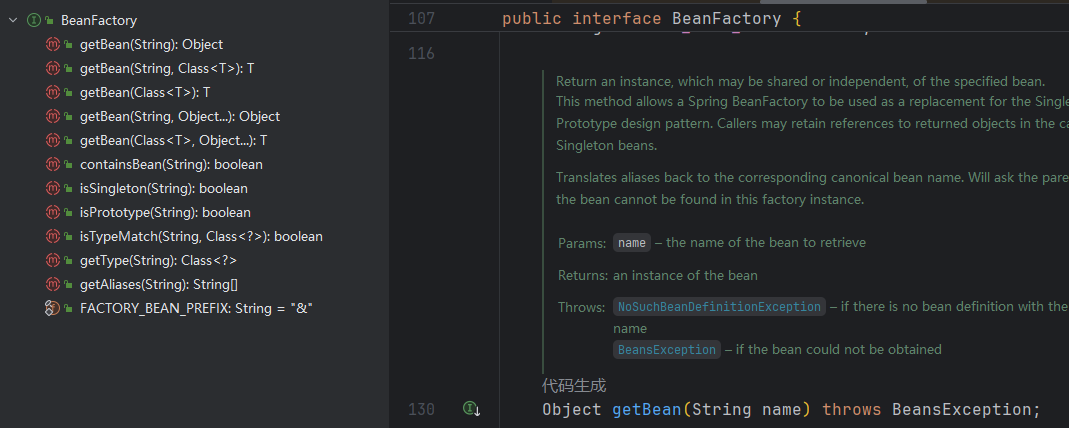Image resolution: width=1069 pixels, height=428 pixels.
Task: Click the BeanFactory interface icon in structure tree
Action: (33, 20)
